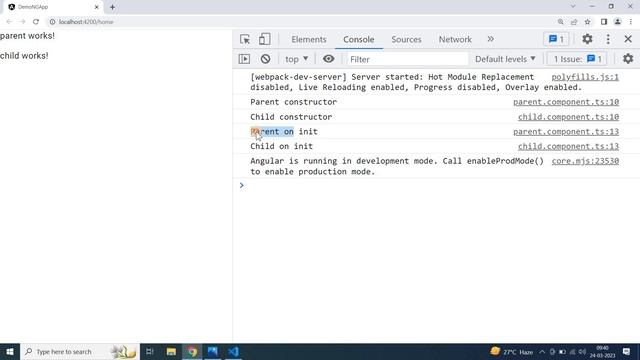This screenshot has width=640, height=360.
Task: Expand more DevTools tabs chevron
Action: pos(491,39)
